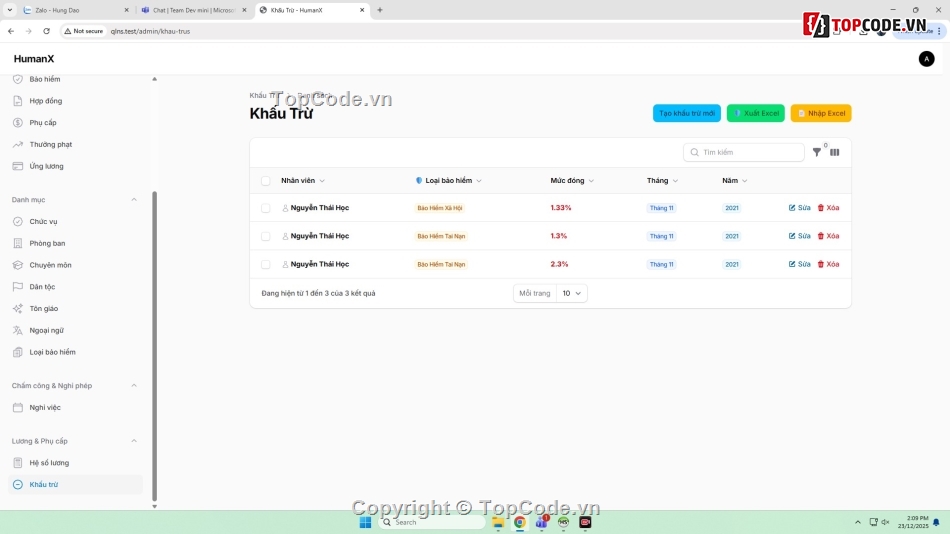
Task: Collapse the Chấm công & Nghỉ phép group
Action: pos(134,386)
